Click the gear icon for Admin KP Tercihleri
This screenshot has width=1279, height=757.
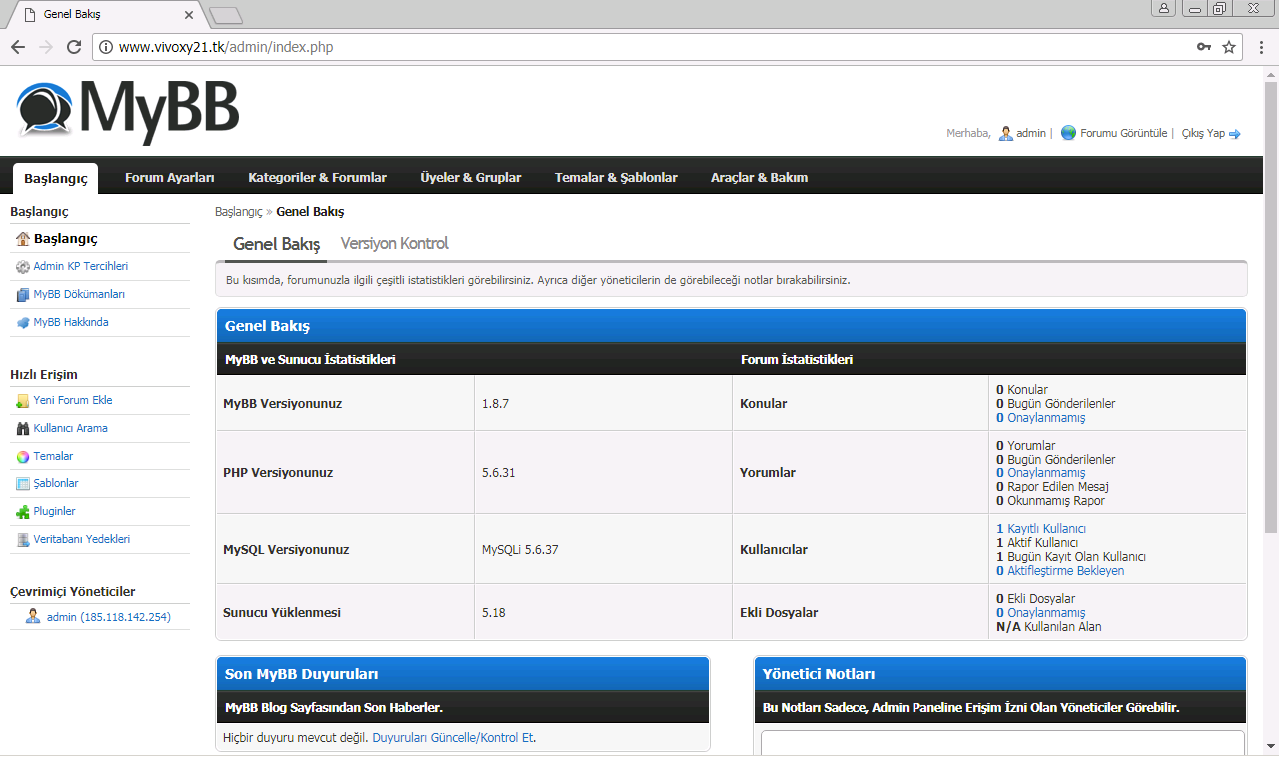pos(23,267)
